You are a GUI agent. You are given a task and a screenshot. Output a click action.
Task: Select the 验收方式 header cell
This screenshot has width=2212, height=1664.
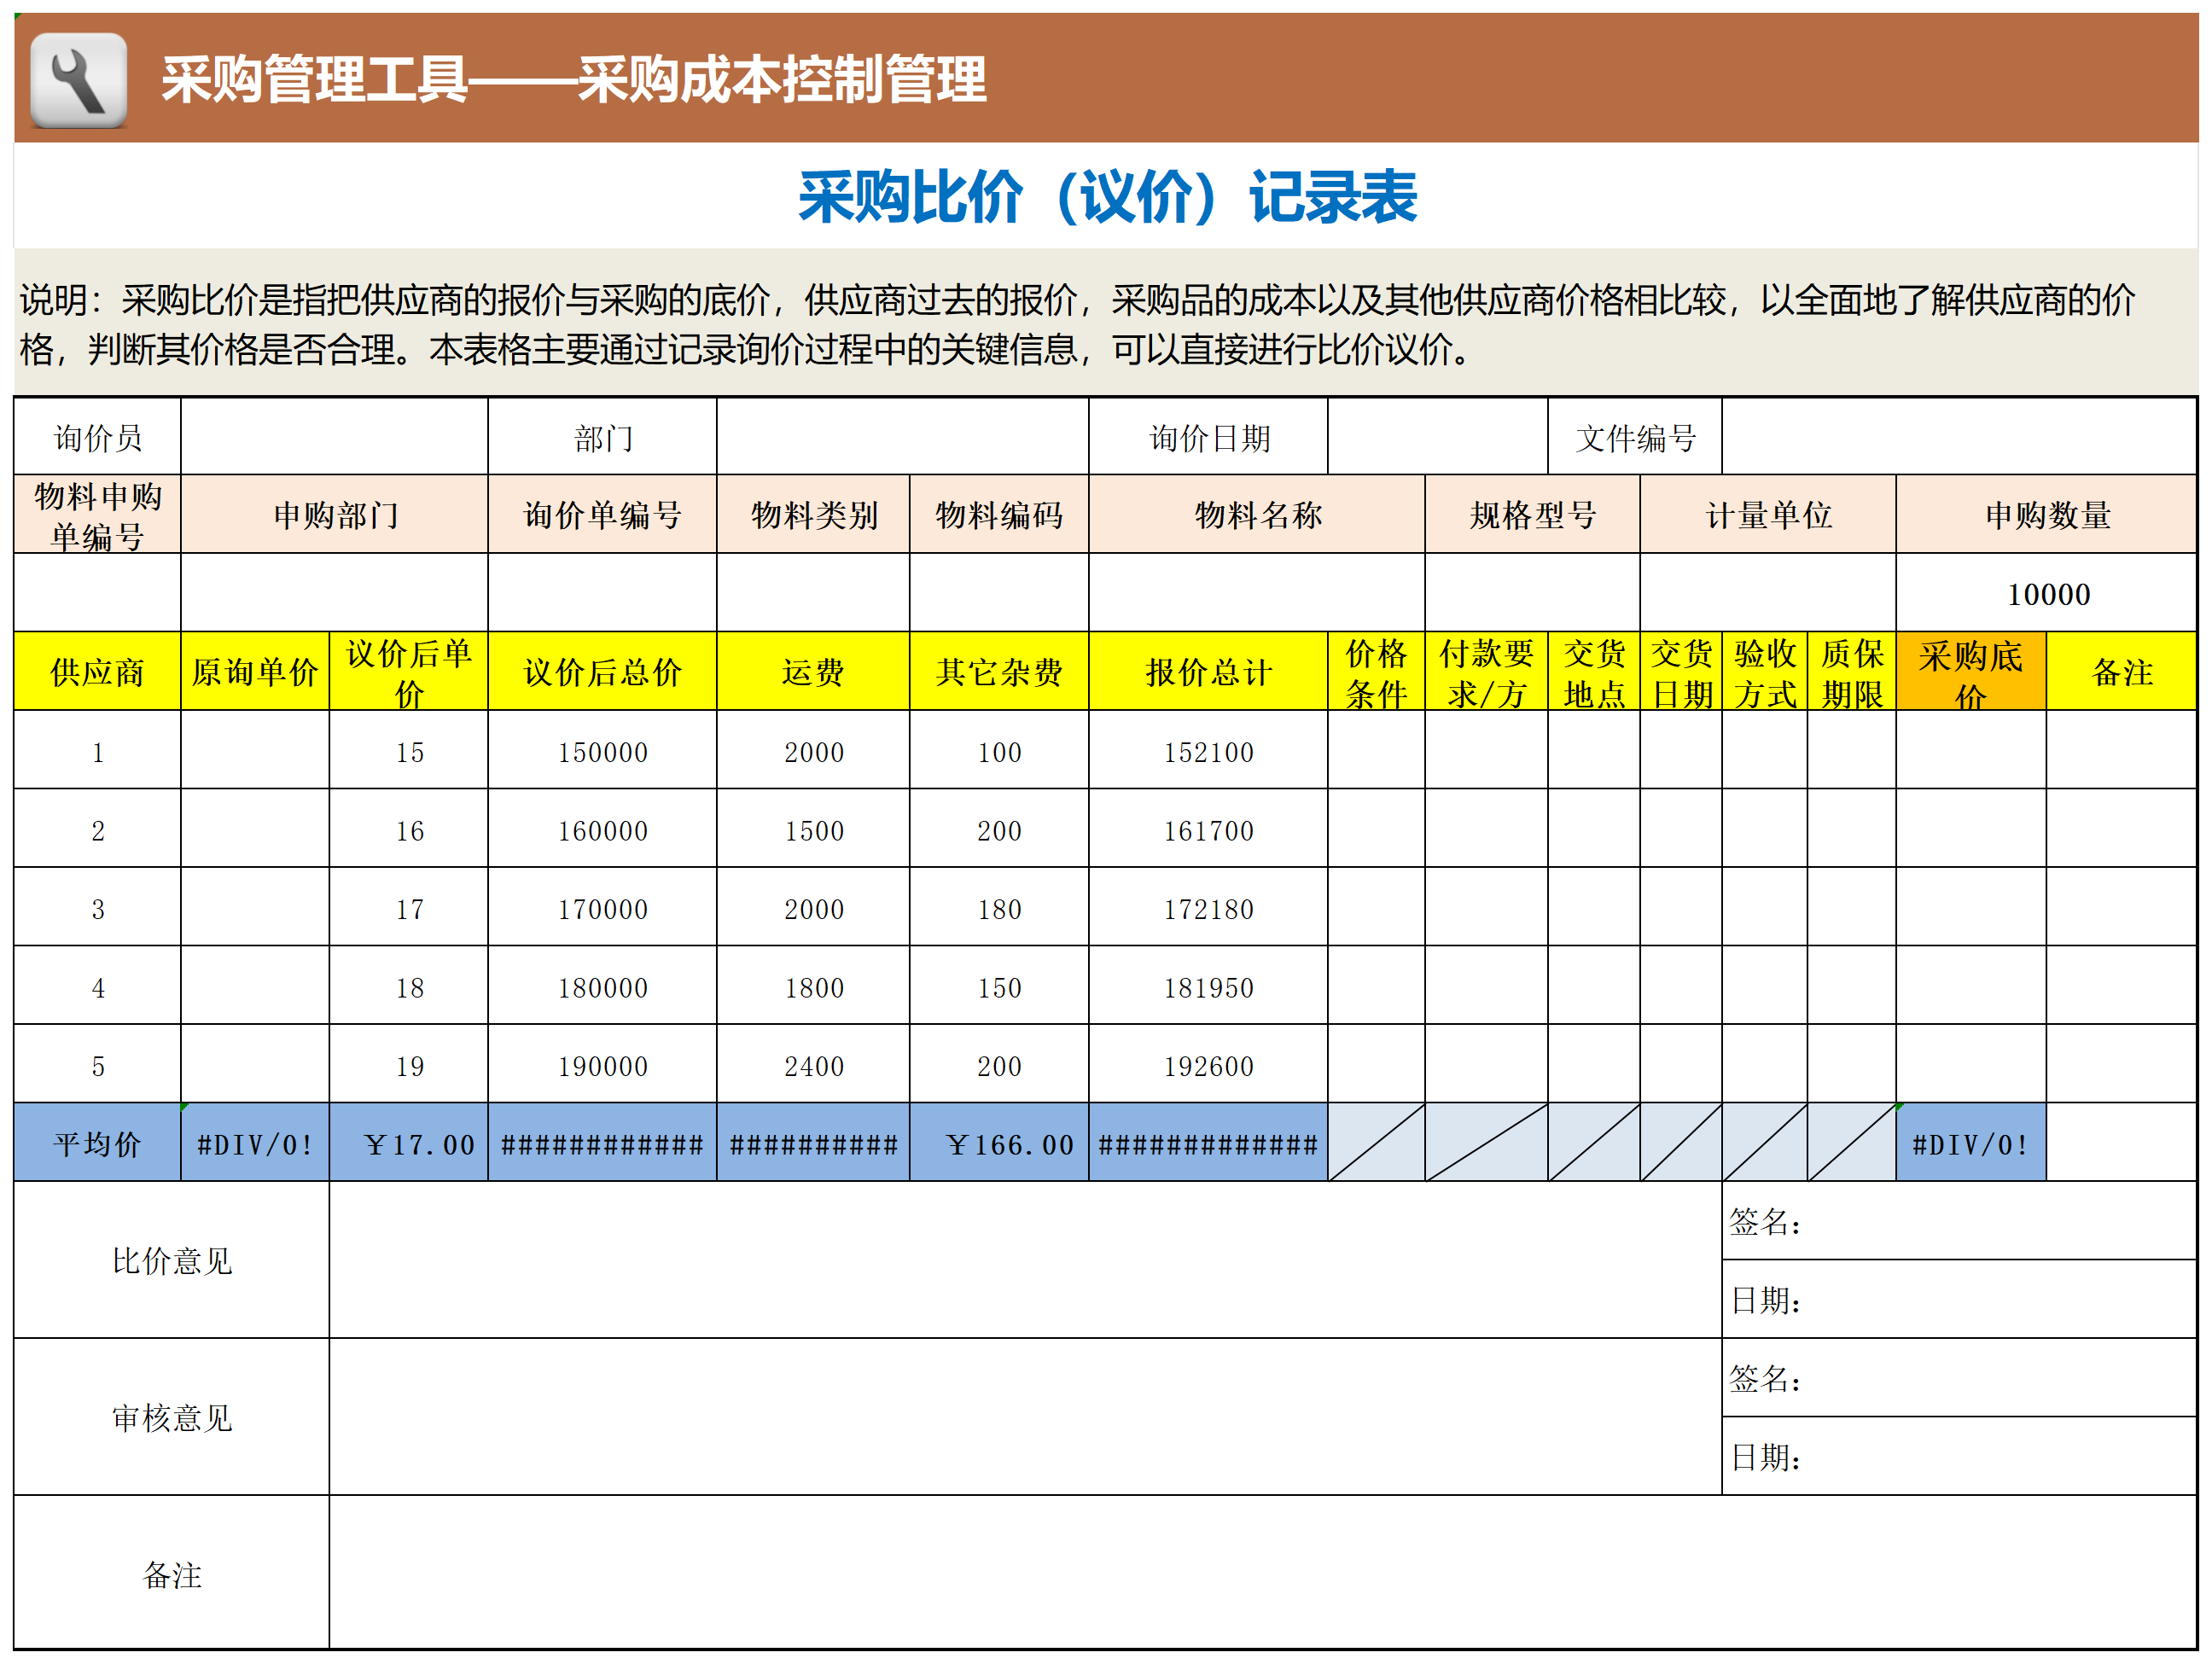[1765, 672]
